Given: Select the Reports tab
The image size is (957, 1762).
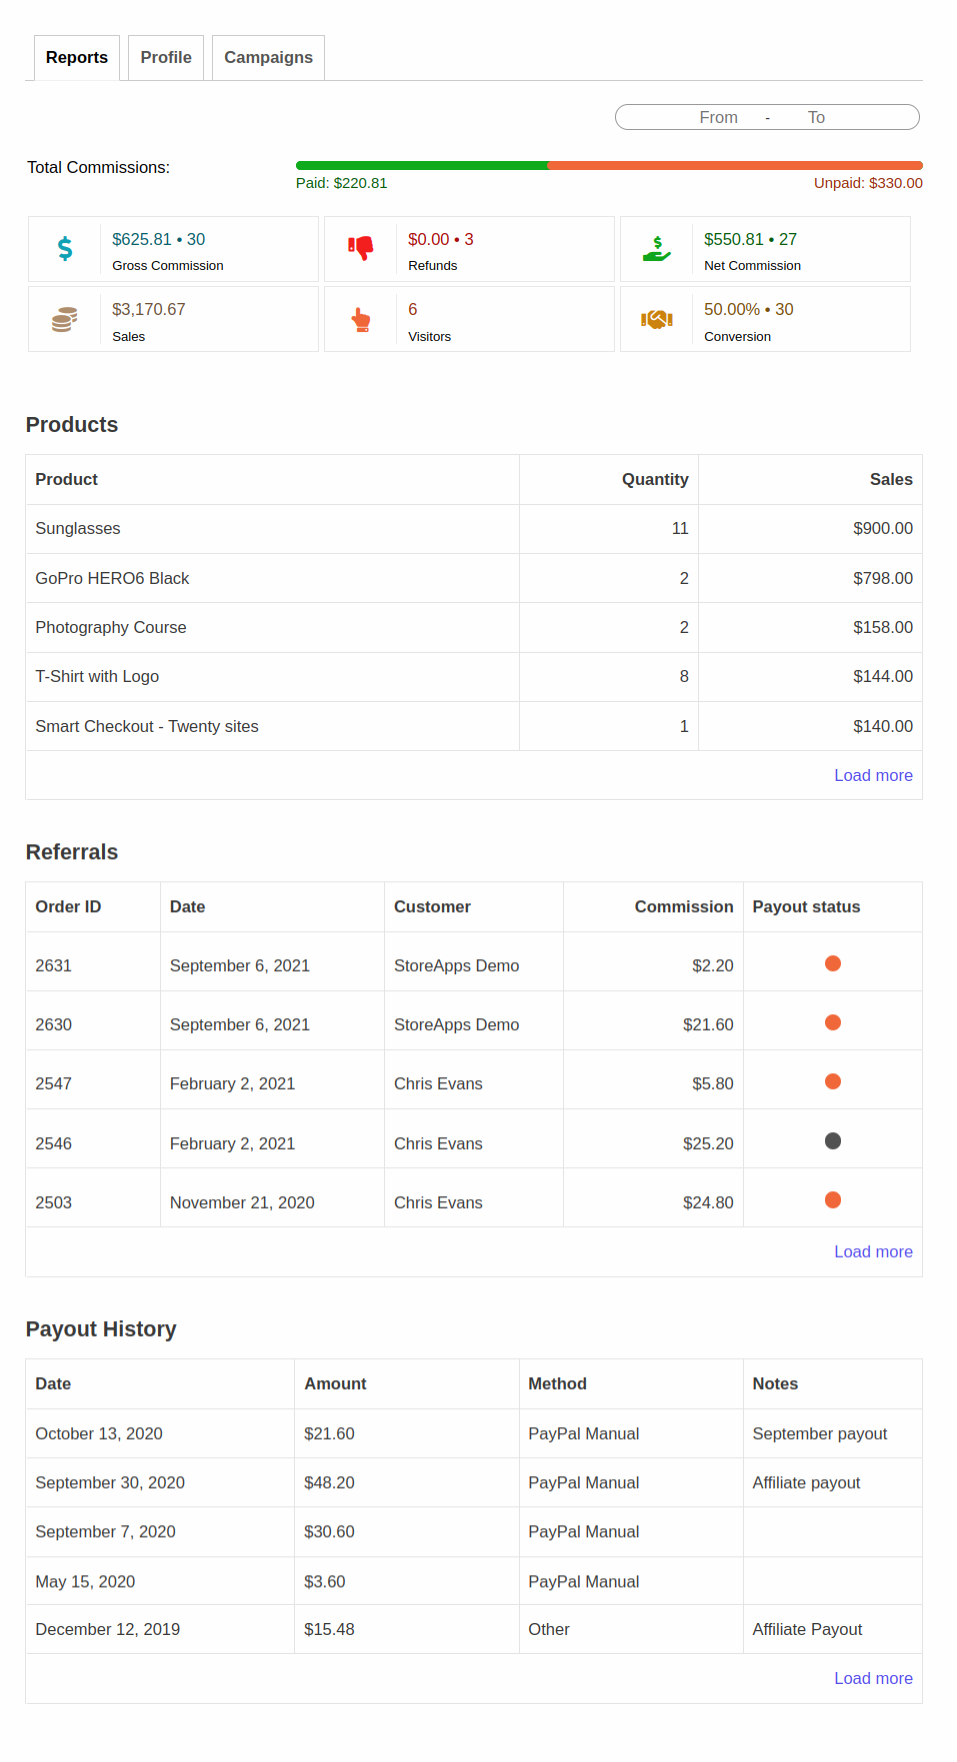Looking at the screenshot, I should click(77, 58).
